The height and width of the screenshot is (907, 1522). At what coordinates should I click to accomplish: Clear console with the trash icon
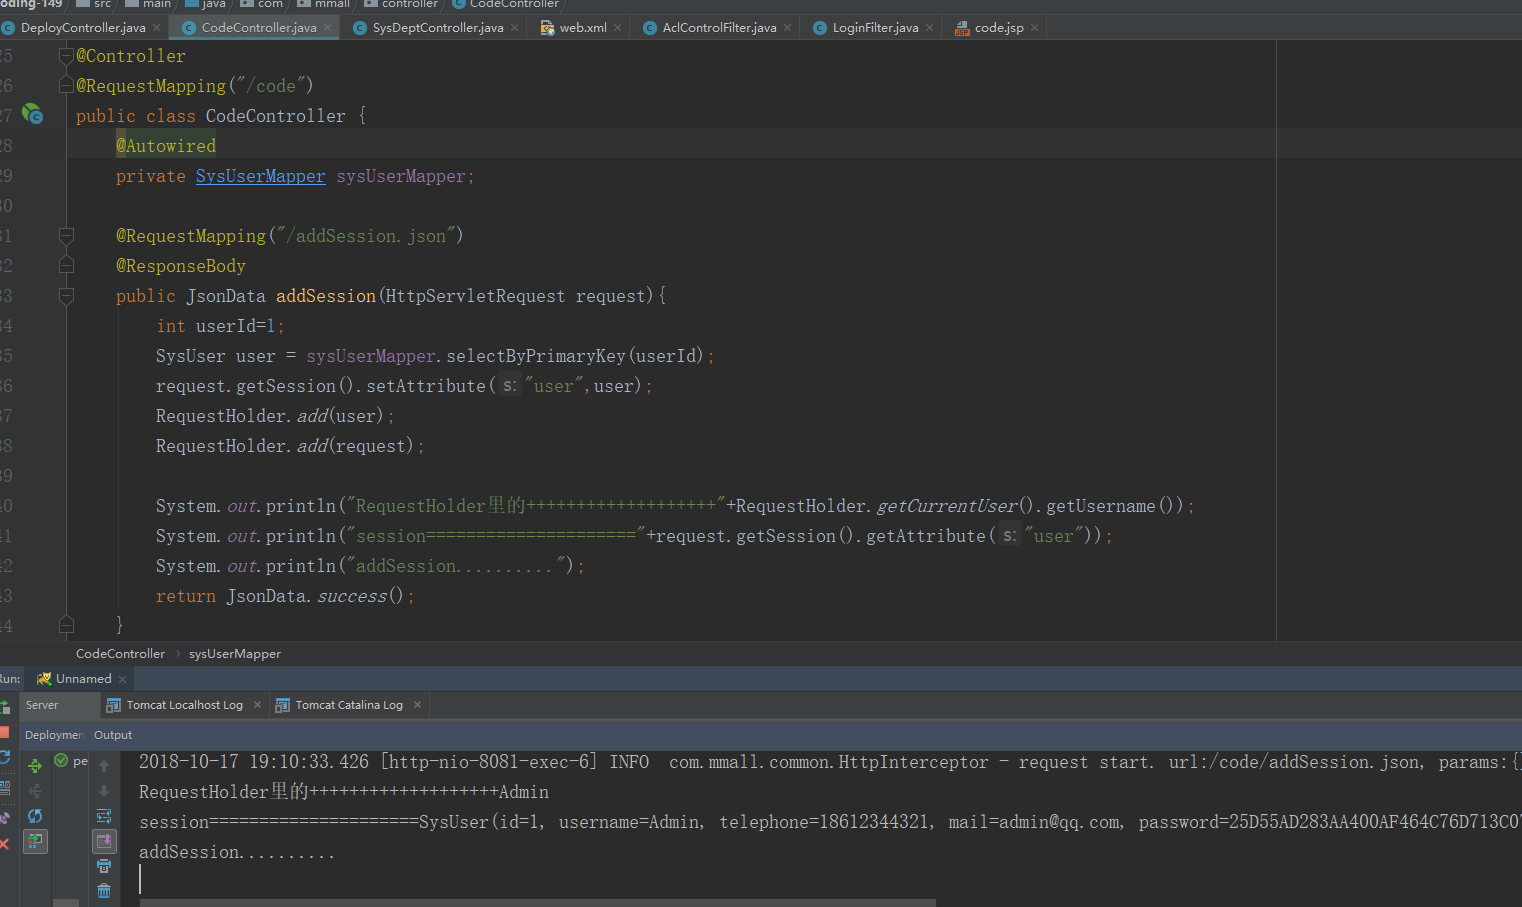[x=104, y=890]
